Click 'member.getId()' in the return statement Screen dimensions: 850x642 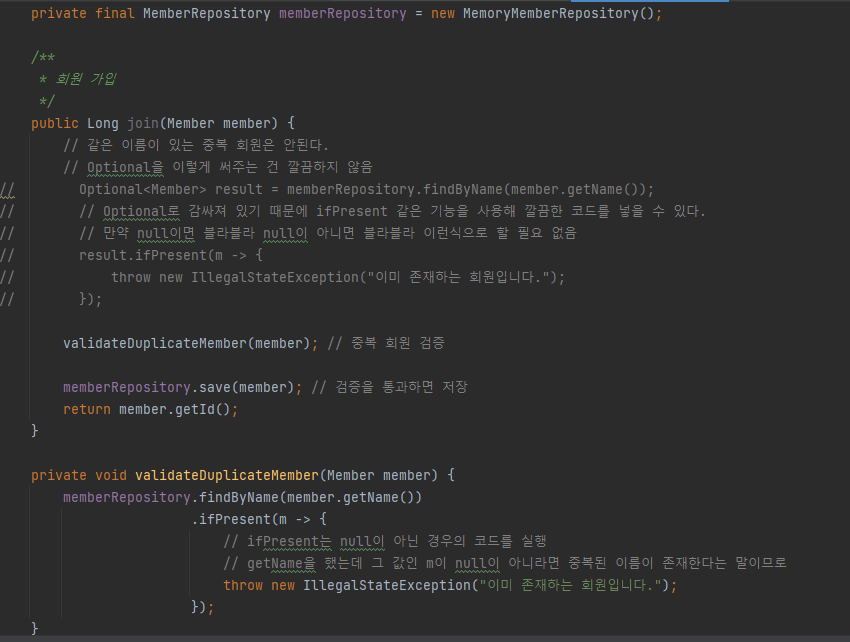175,409
